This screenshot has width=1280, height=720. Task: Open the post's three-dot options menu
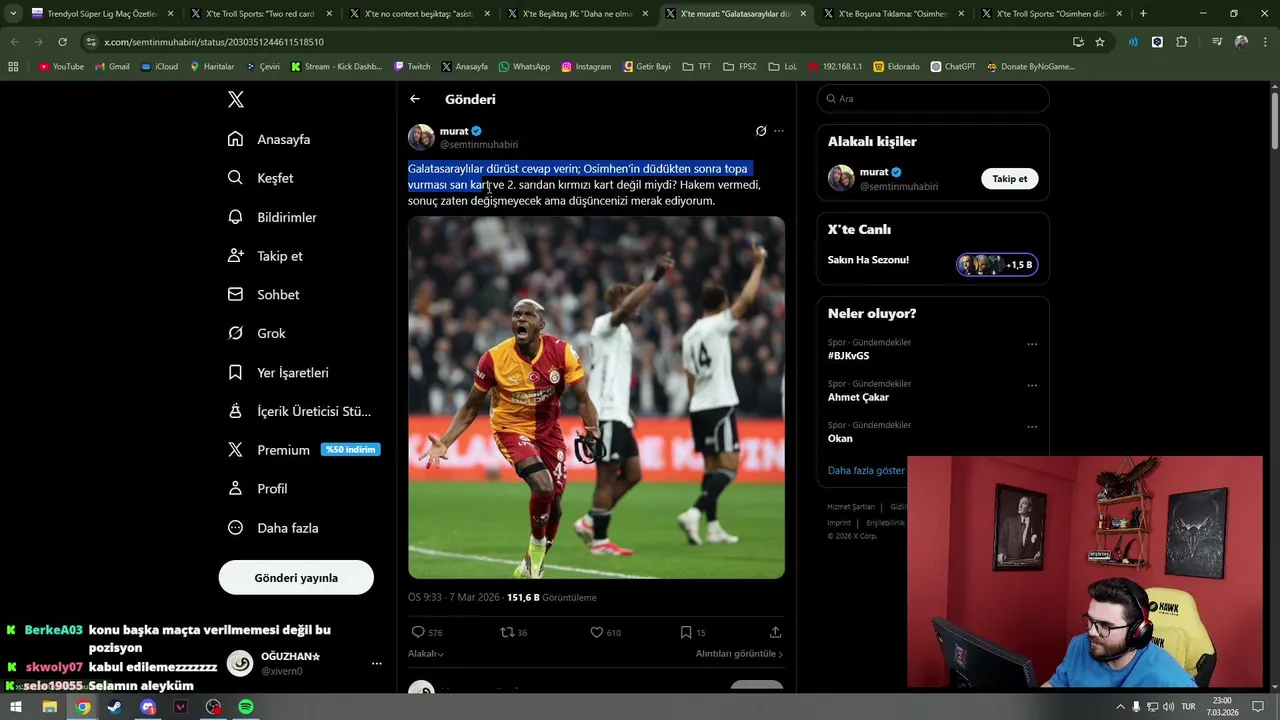779,131
